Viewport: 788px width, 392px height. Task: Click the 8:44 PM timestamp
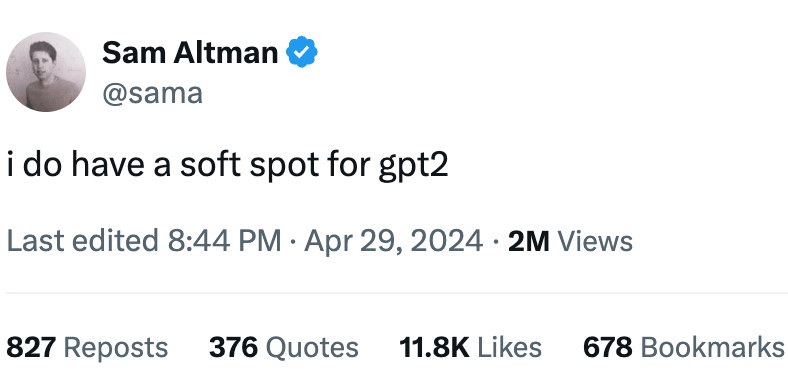pyautogui.click(x=225, y=240)
